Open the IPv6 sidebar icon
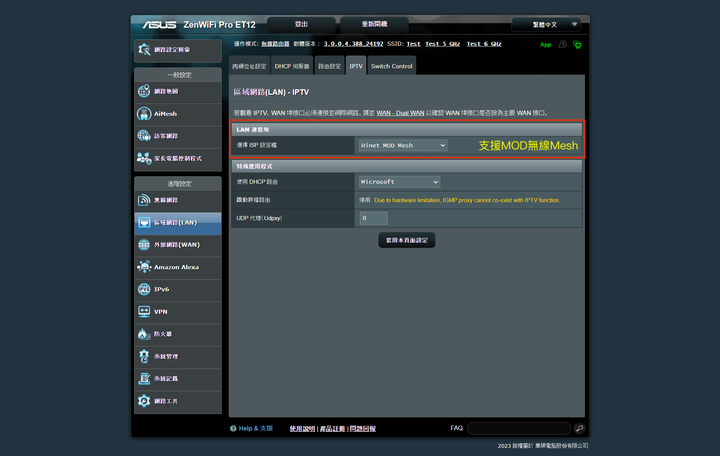The image size is (720, 456). (x=144, y=289)
